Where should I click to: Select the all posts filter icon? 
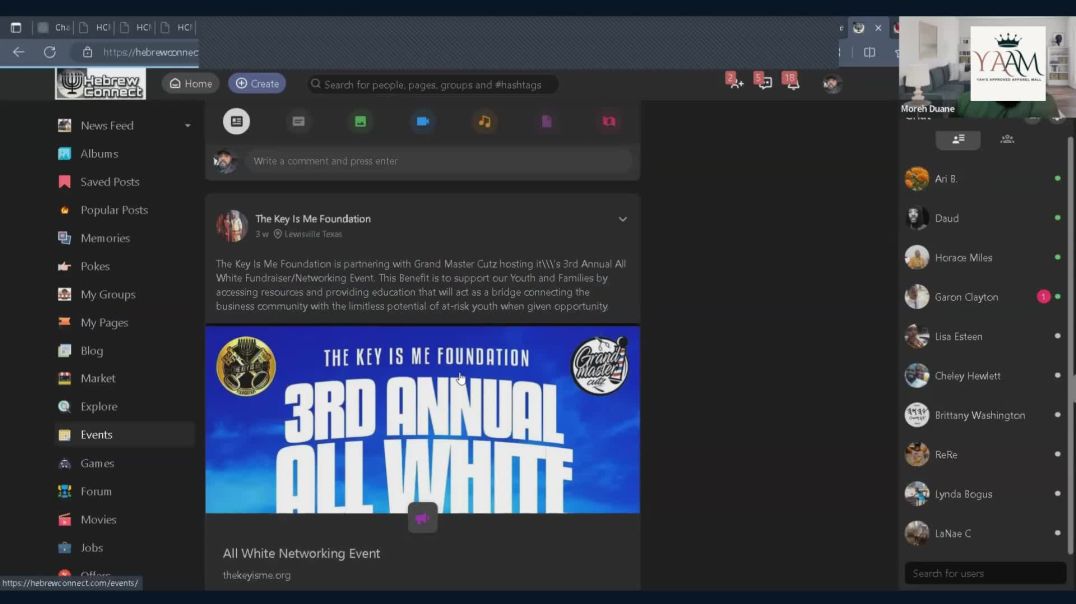pyautogui.click(x=236, y=121)
